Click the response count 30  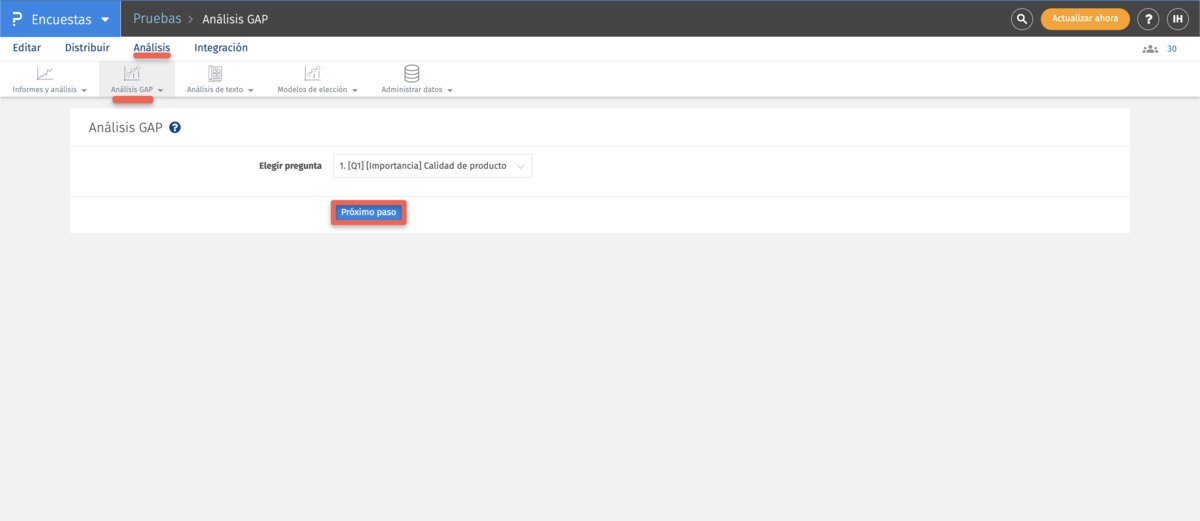(1172, 49)
